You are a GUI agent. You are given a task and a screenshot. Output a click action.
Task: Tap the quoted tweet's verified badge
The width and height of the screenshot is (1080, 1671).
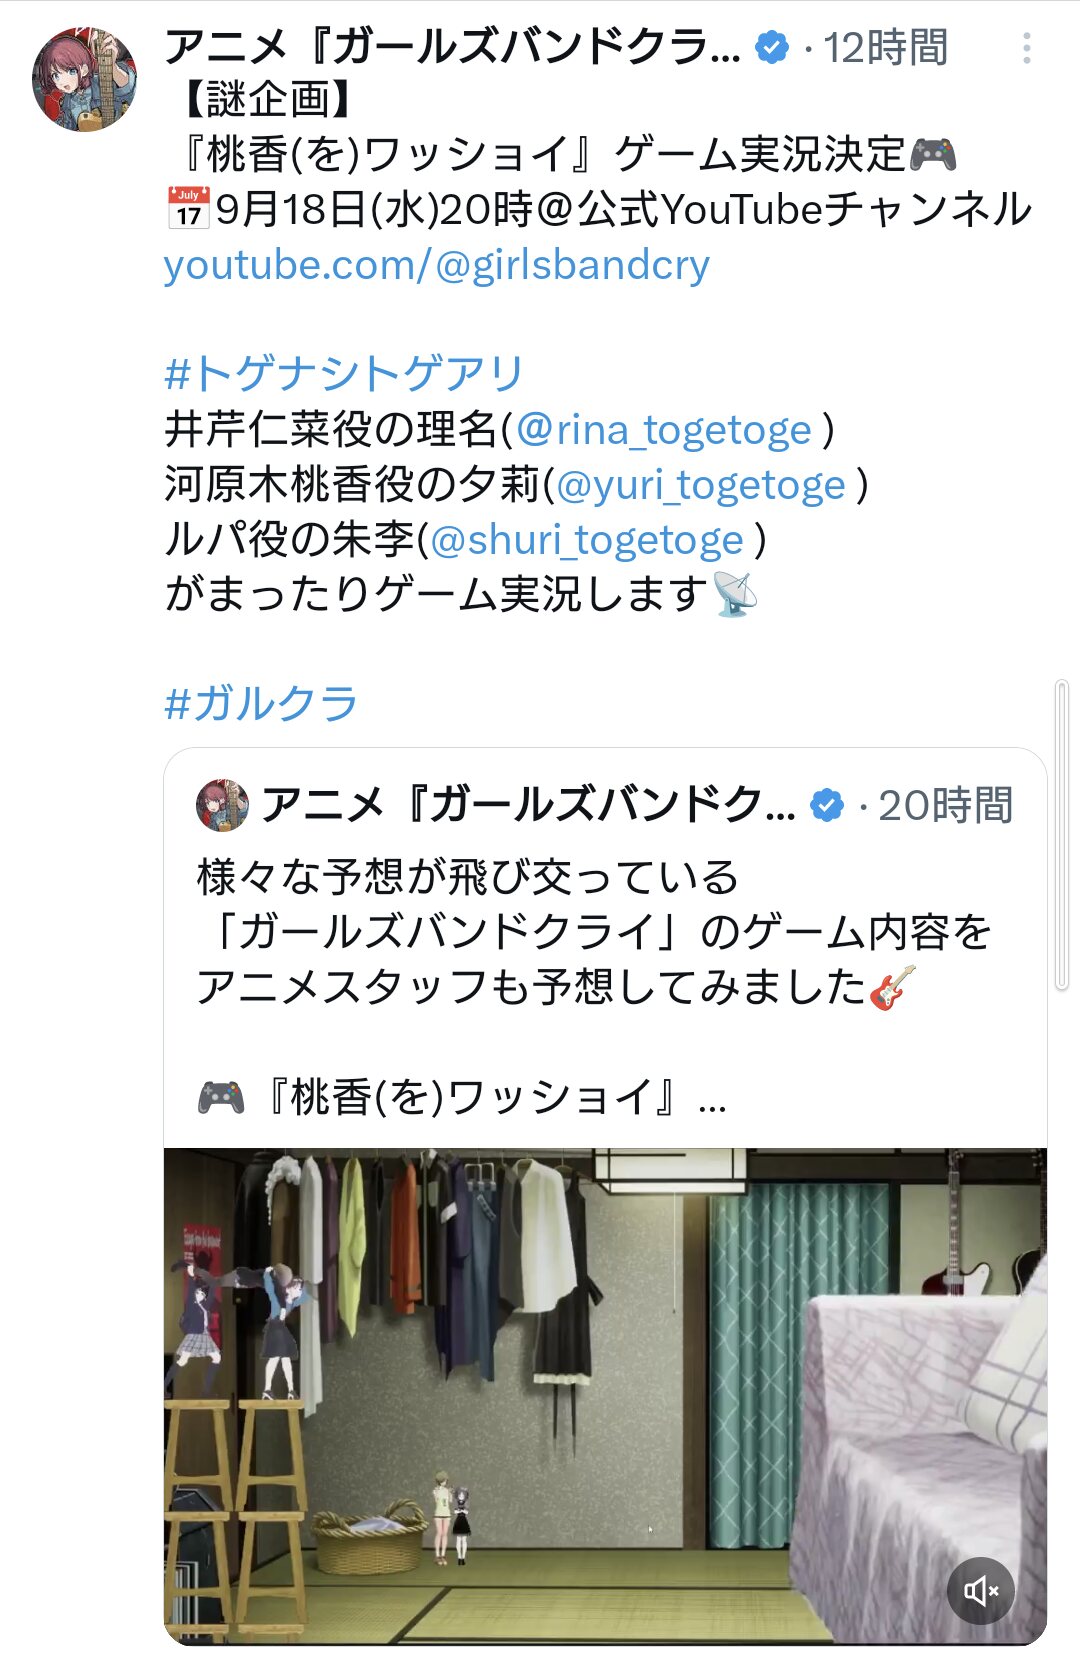827,805
